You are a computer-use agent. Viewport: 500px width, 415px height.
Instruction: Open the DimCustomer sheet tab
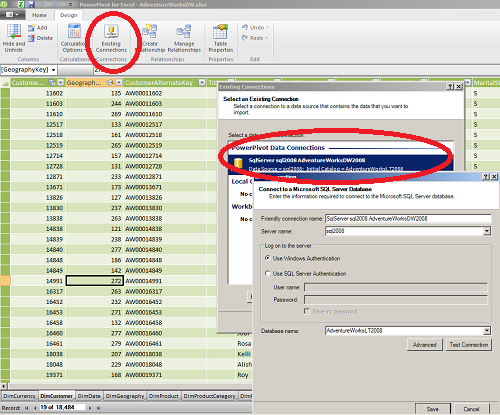(57, 396)
